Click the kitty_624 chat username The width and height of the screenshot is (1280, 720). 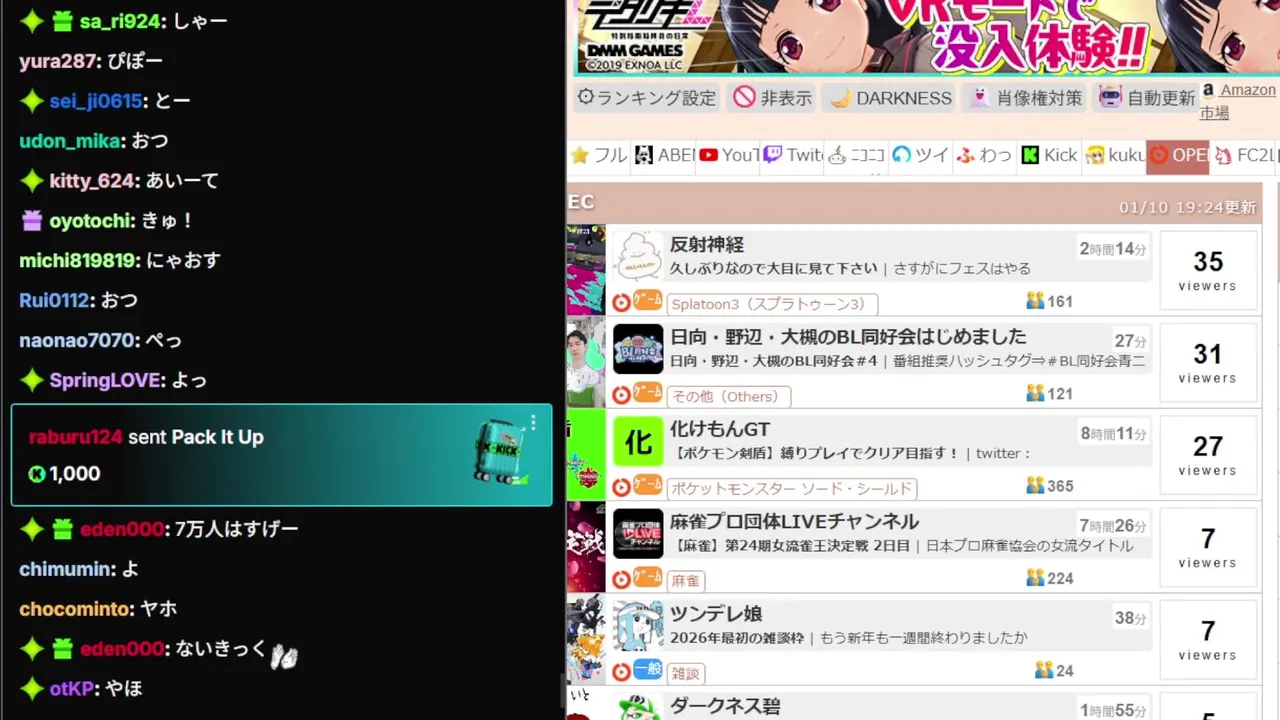[x=92, y=181]
